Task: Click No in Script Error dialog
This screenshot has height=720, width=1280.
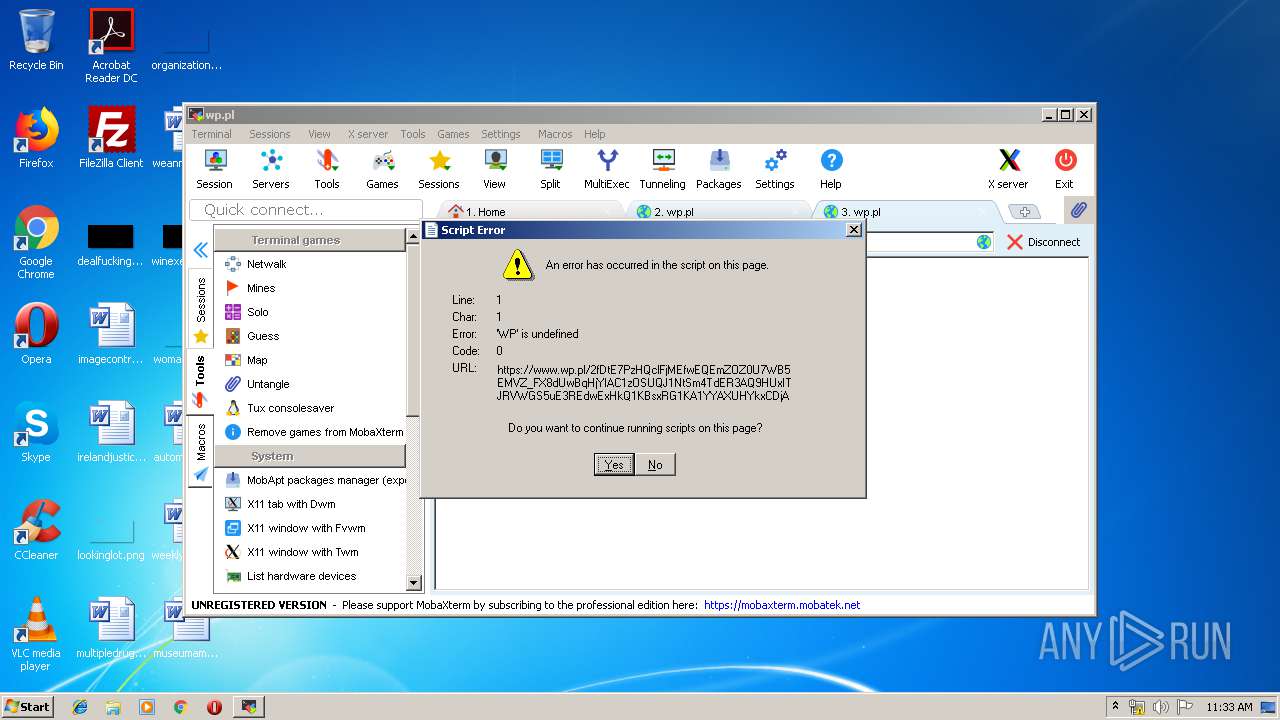Action: [655, 464]
